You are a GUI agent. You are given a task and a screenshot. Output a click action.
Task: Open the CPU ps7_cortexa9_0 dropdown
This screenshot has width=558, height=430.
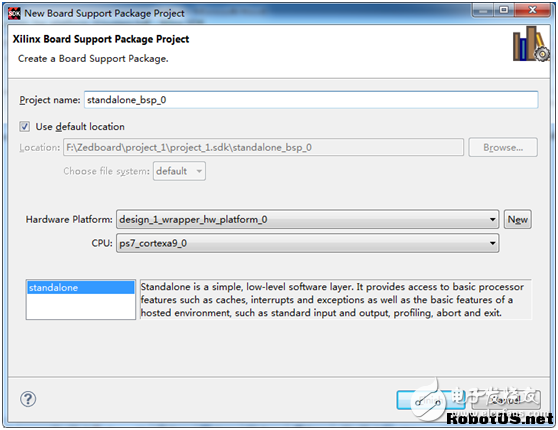[307, 243]
